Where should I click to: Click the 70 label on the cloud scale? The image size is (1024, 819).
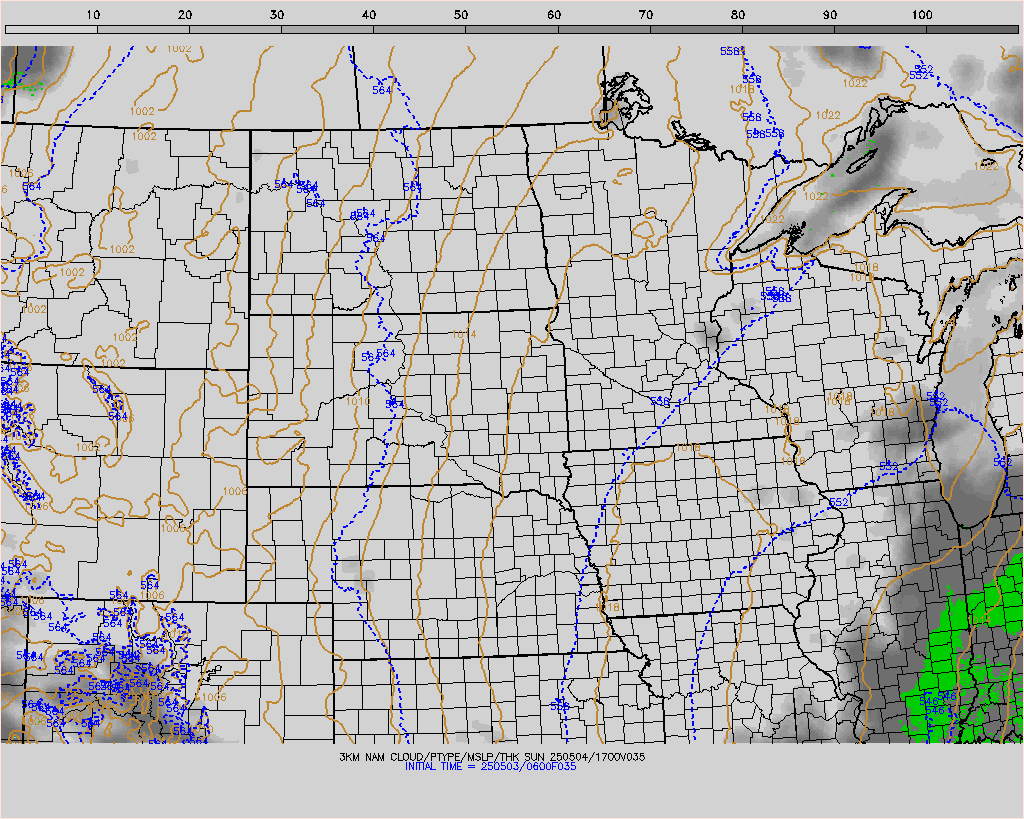click(x=646, y=15)
